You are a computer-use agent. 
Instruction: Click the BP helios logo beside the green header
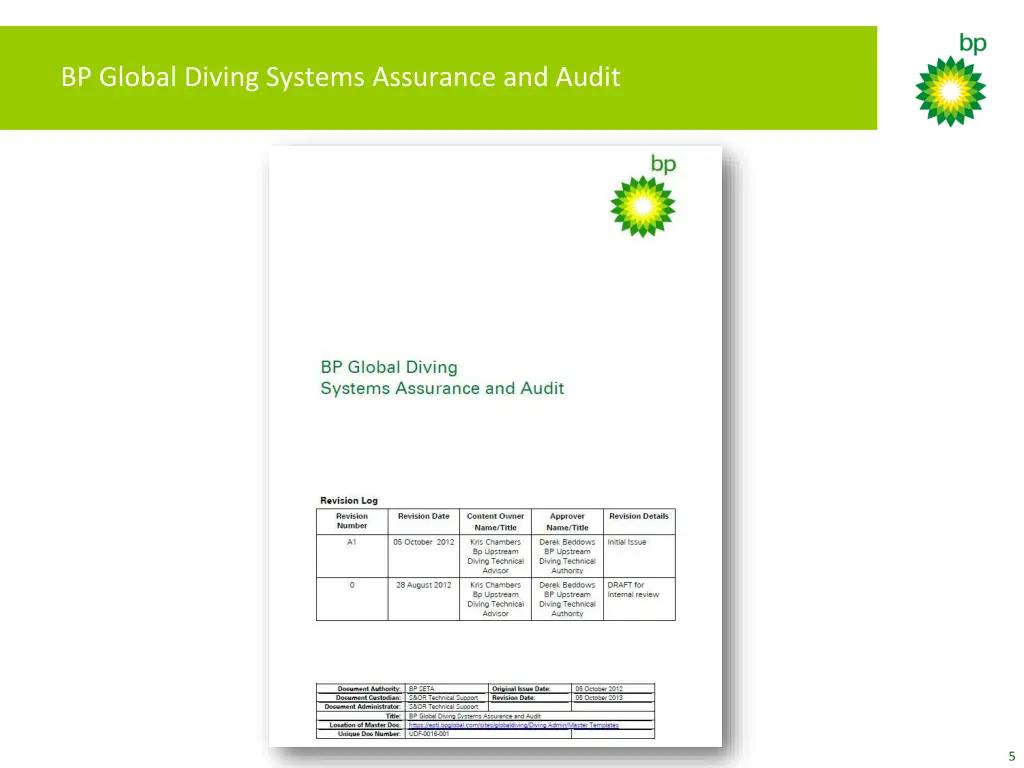click(x=951, y=80)
